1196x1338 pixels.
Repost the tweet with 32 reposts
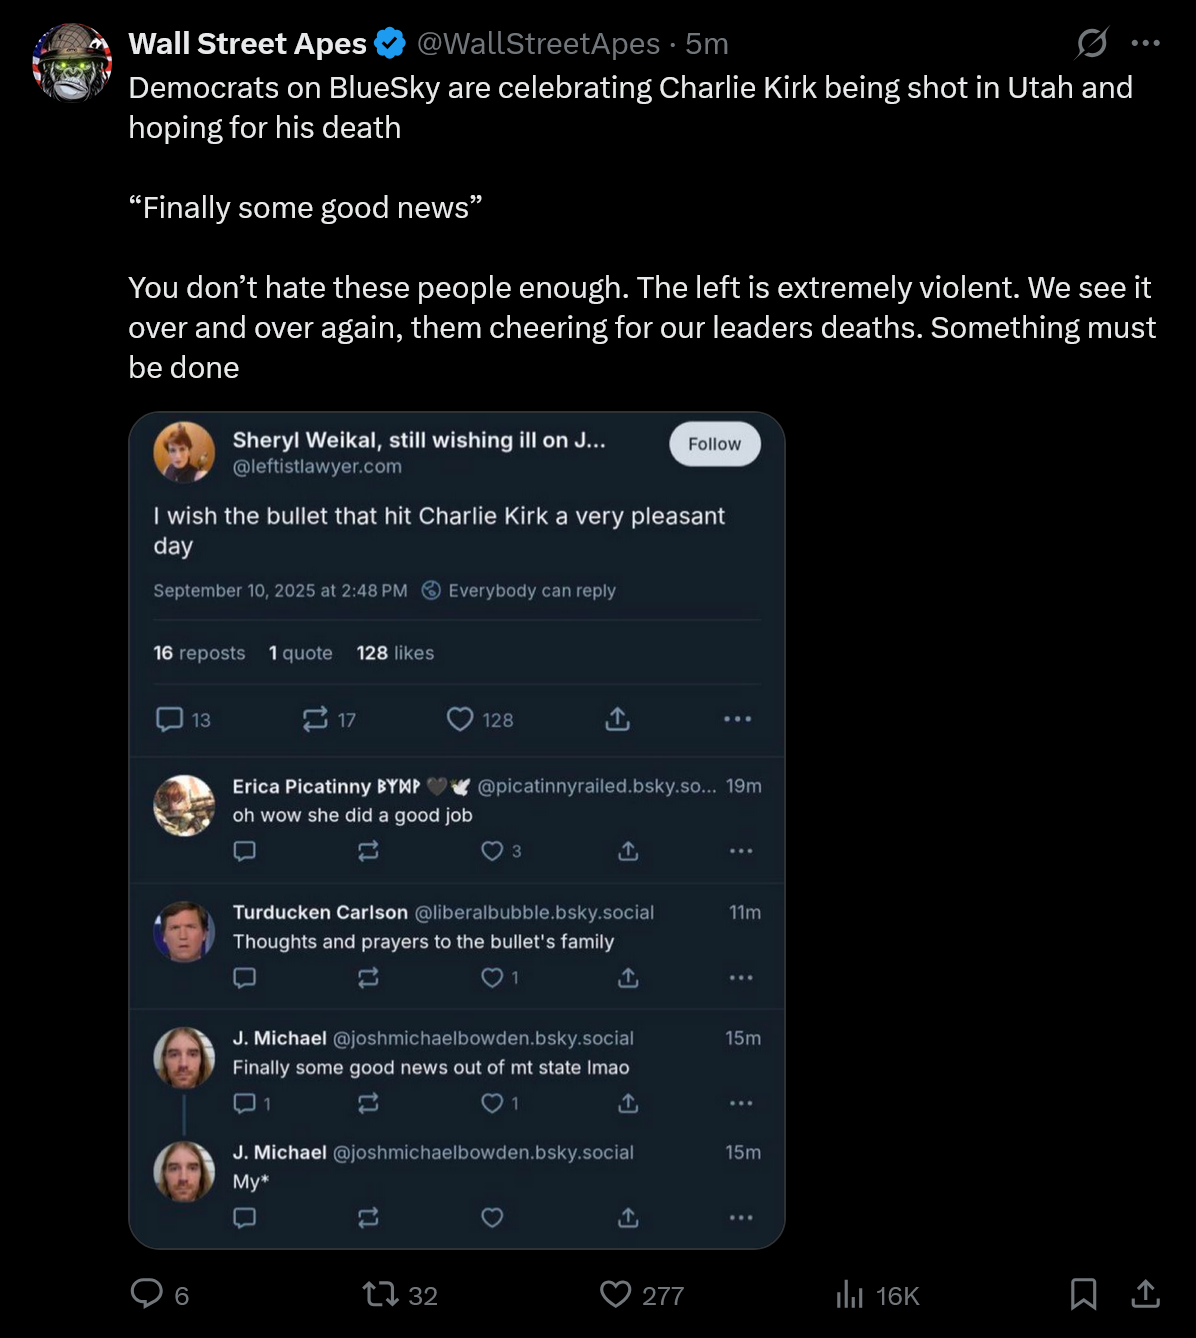[380, 1295]
